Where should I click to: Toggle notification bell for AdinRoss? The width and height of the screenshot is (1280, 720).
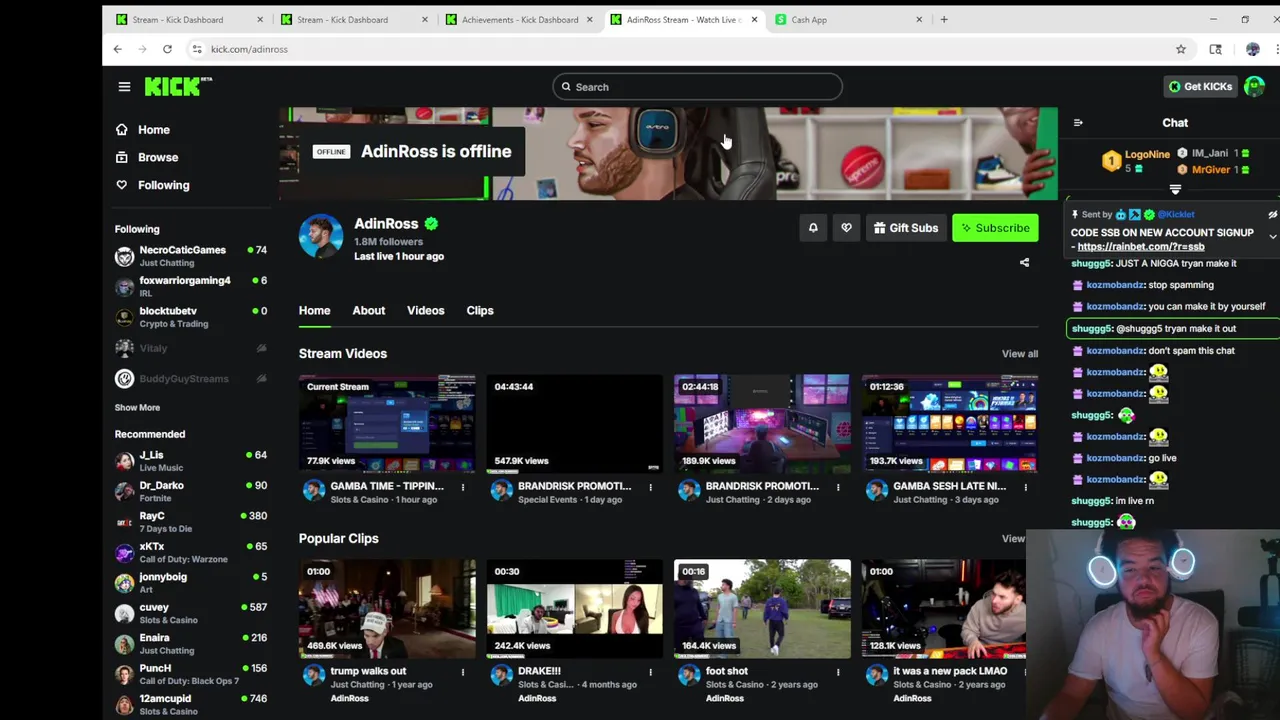point(813,228)
